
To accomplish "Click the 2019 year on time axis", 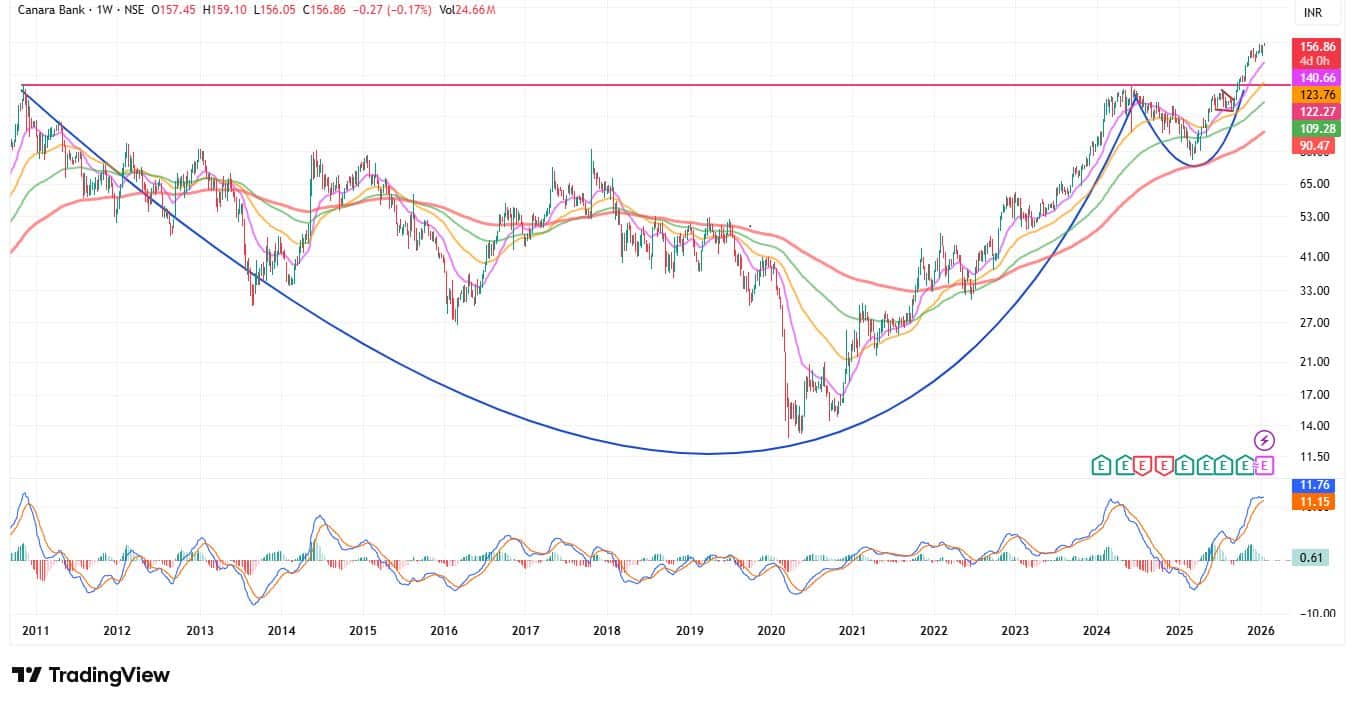I will point(689,631).
